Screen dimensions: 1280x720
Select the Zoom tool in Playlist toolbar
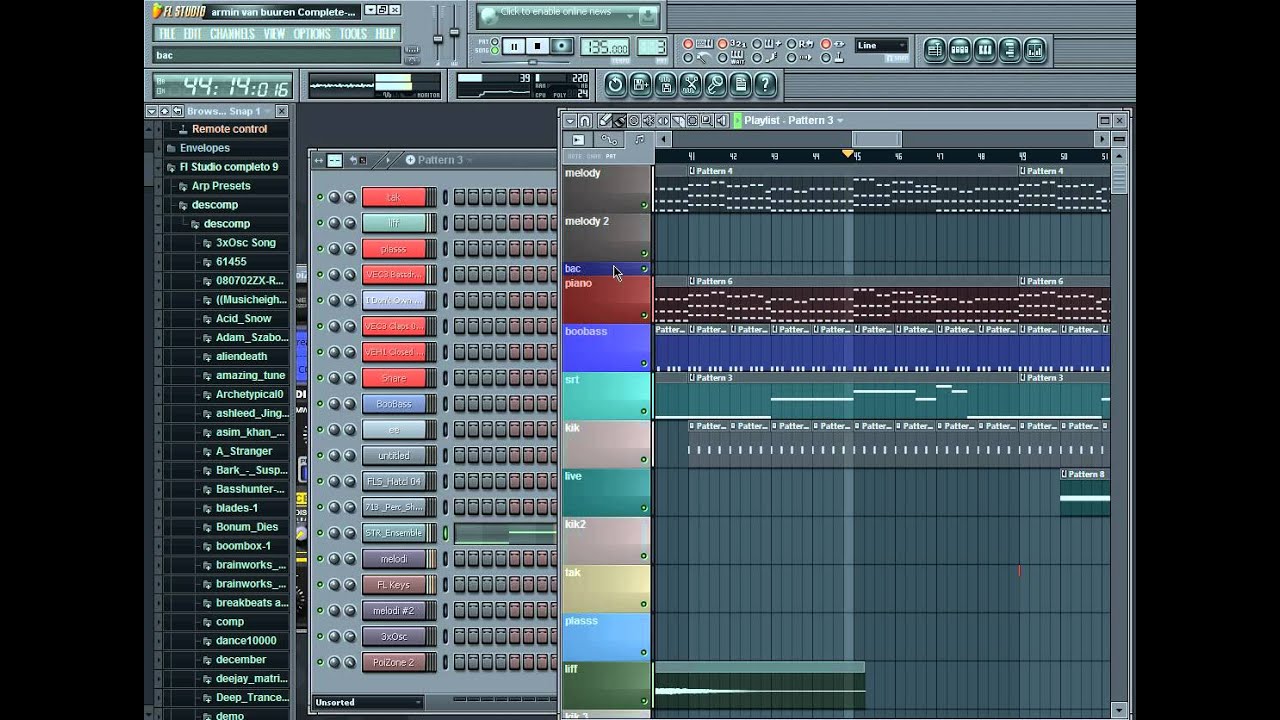click(x=707, y=120)
